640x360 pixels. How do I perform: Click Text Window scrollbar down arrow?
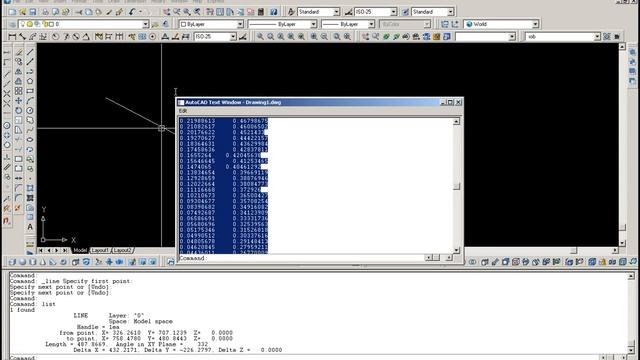456,250
